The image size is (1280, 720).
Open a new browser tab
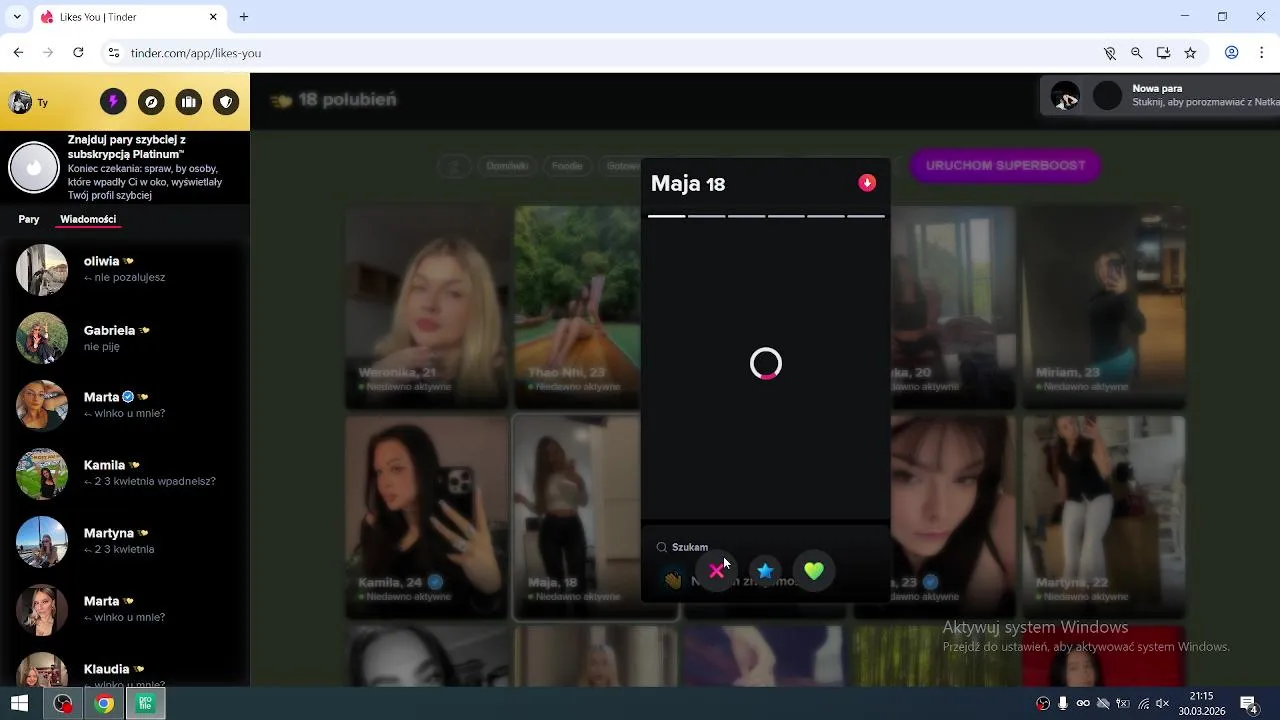click(244, 17)
